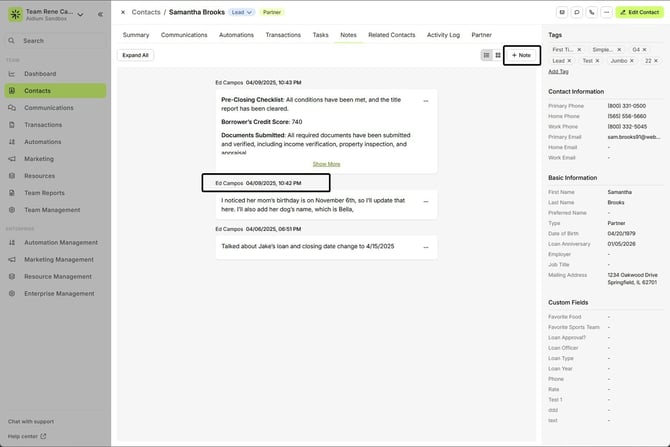This screenshot has height=447, width=670.
Task: Click the Edit Contact button
Action: (x=640, y=12)
